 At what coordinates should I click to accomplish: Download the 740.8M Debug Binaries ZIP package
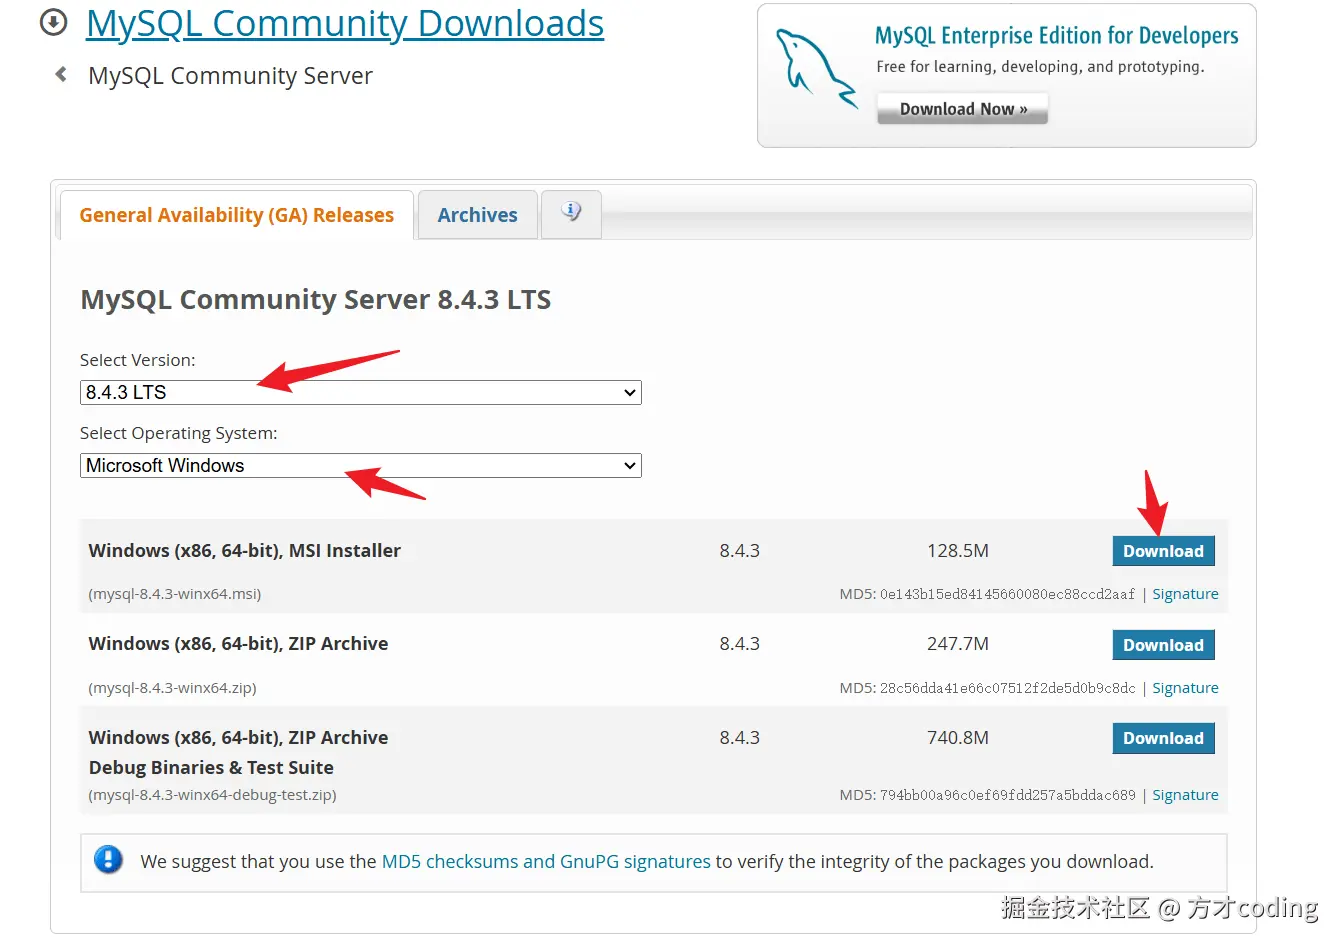tap(1163, 738)
